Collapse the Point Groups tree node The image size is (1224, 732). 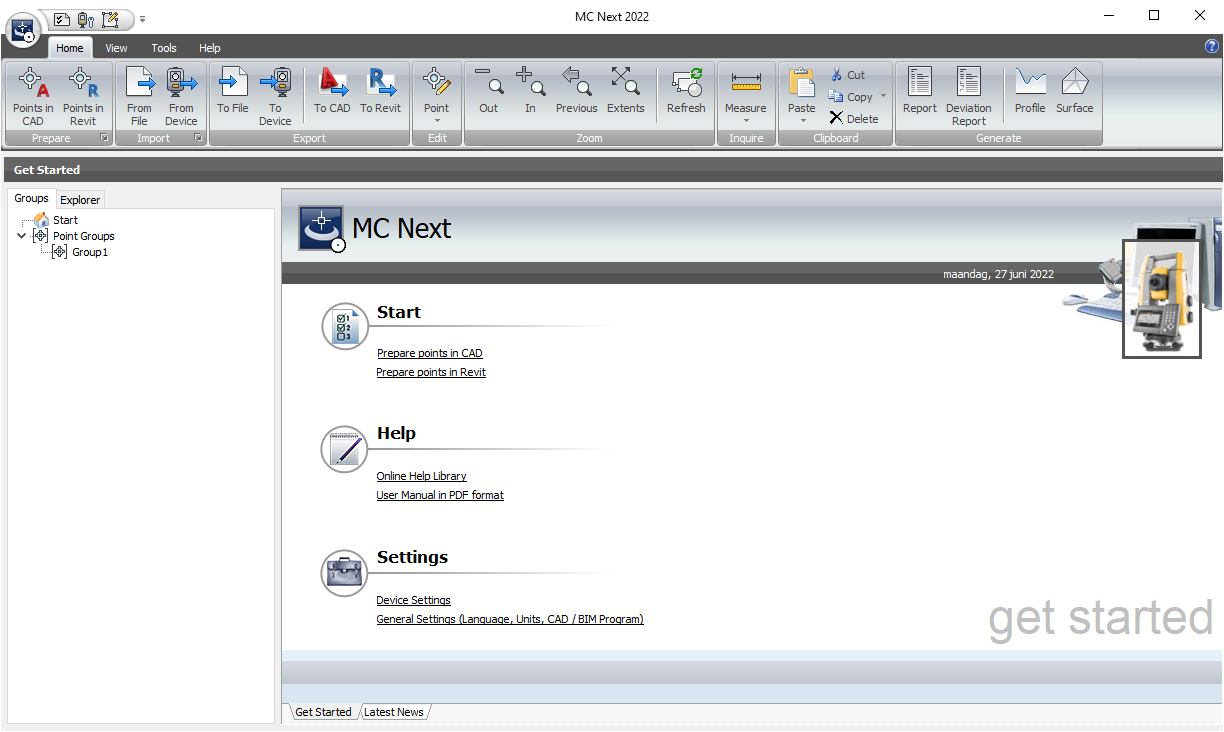click(x=22, y=236)
